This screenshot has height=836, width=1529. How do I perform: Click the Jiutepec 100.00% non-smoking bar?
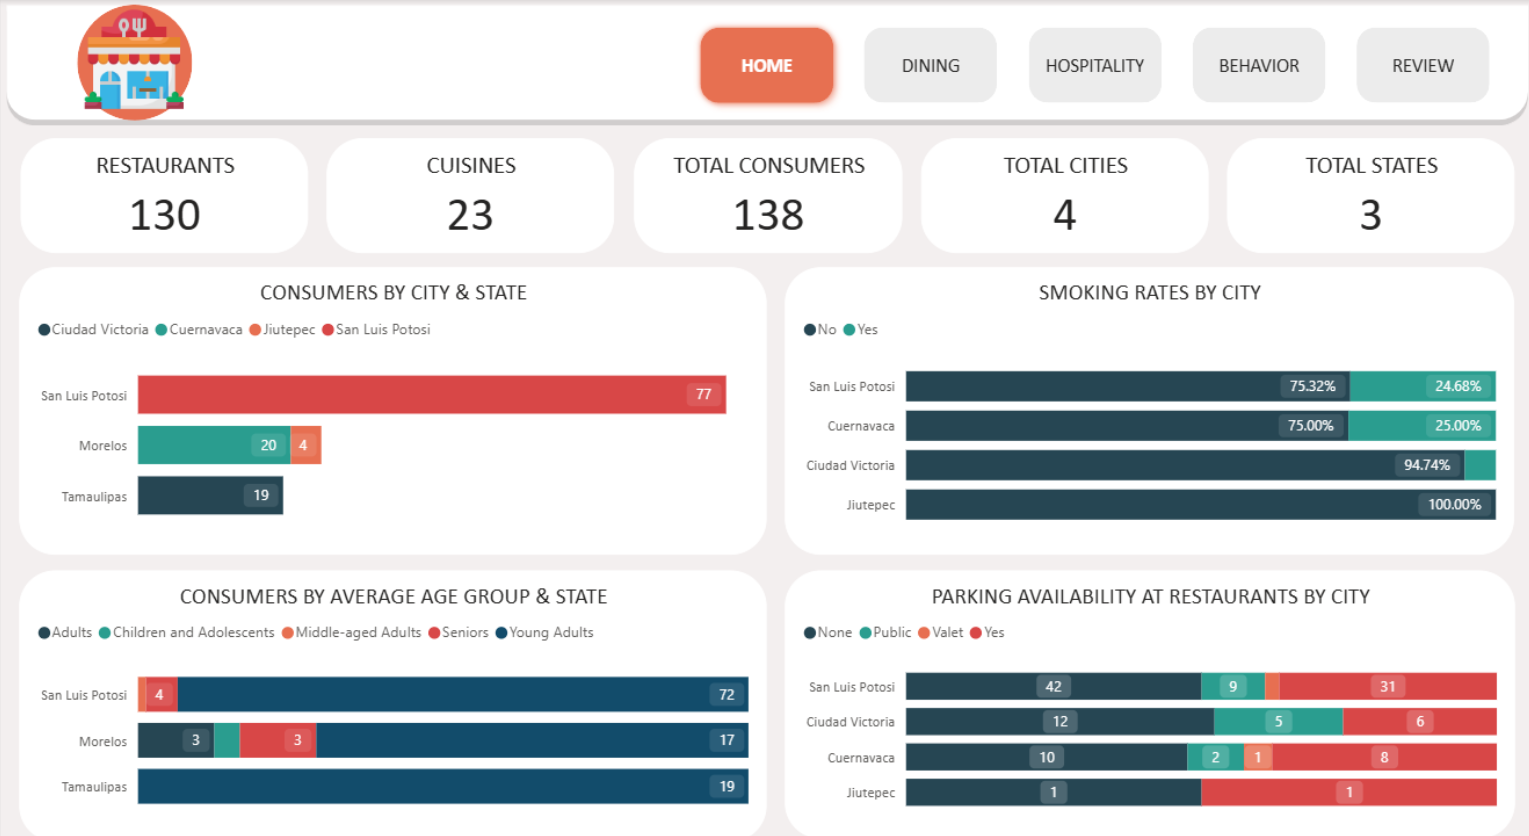coord(1200,505)
